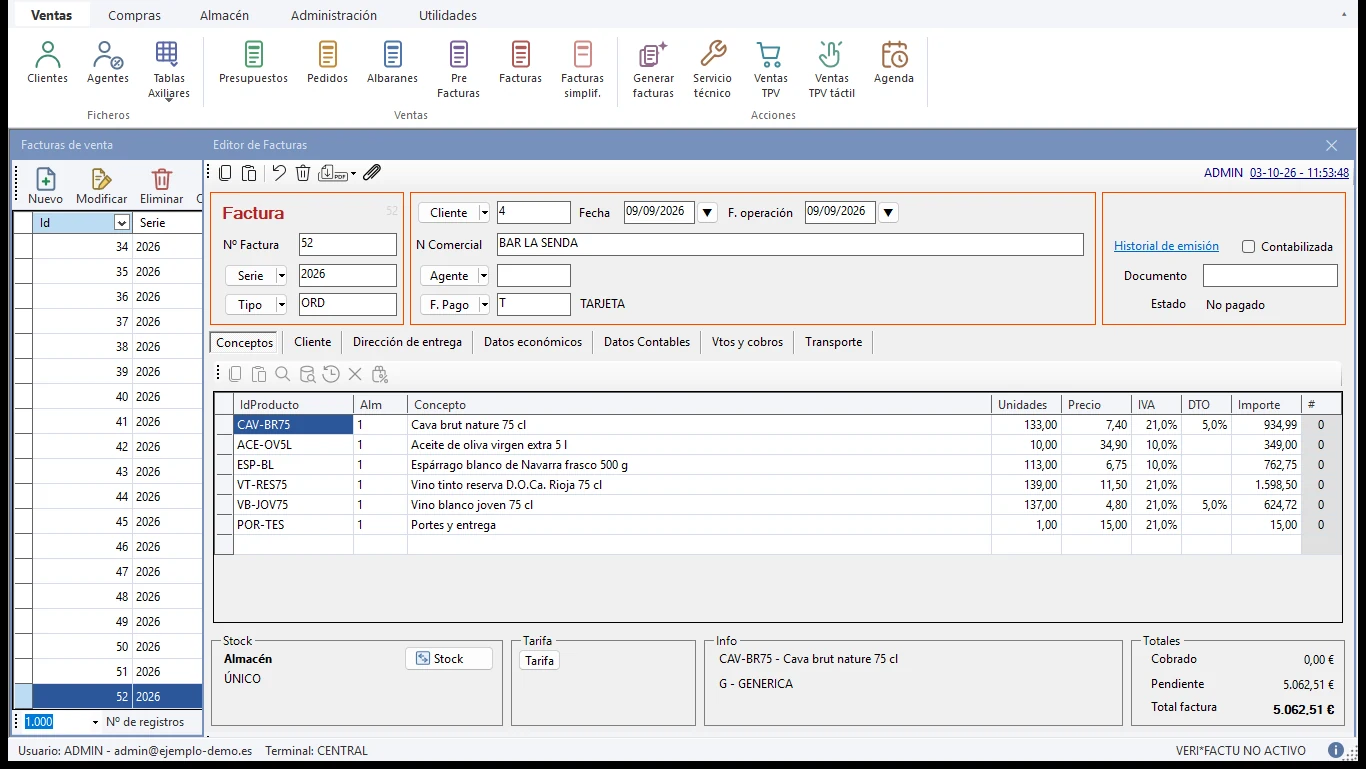Switch to the Compras ribbon tab
The height and width of the screenshot is (769, 1366).
pyautogui.click(x=134, y=15)
